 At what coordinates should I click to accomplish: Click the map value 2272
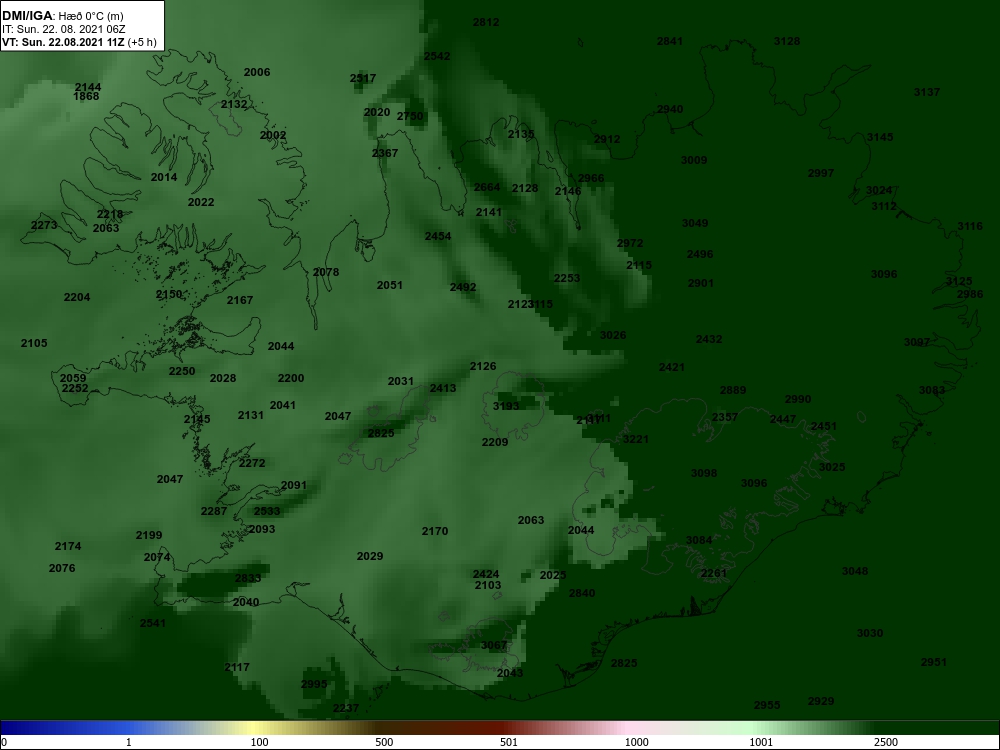(x=252, y=464)
